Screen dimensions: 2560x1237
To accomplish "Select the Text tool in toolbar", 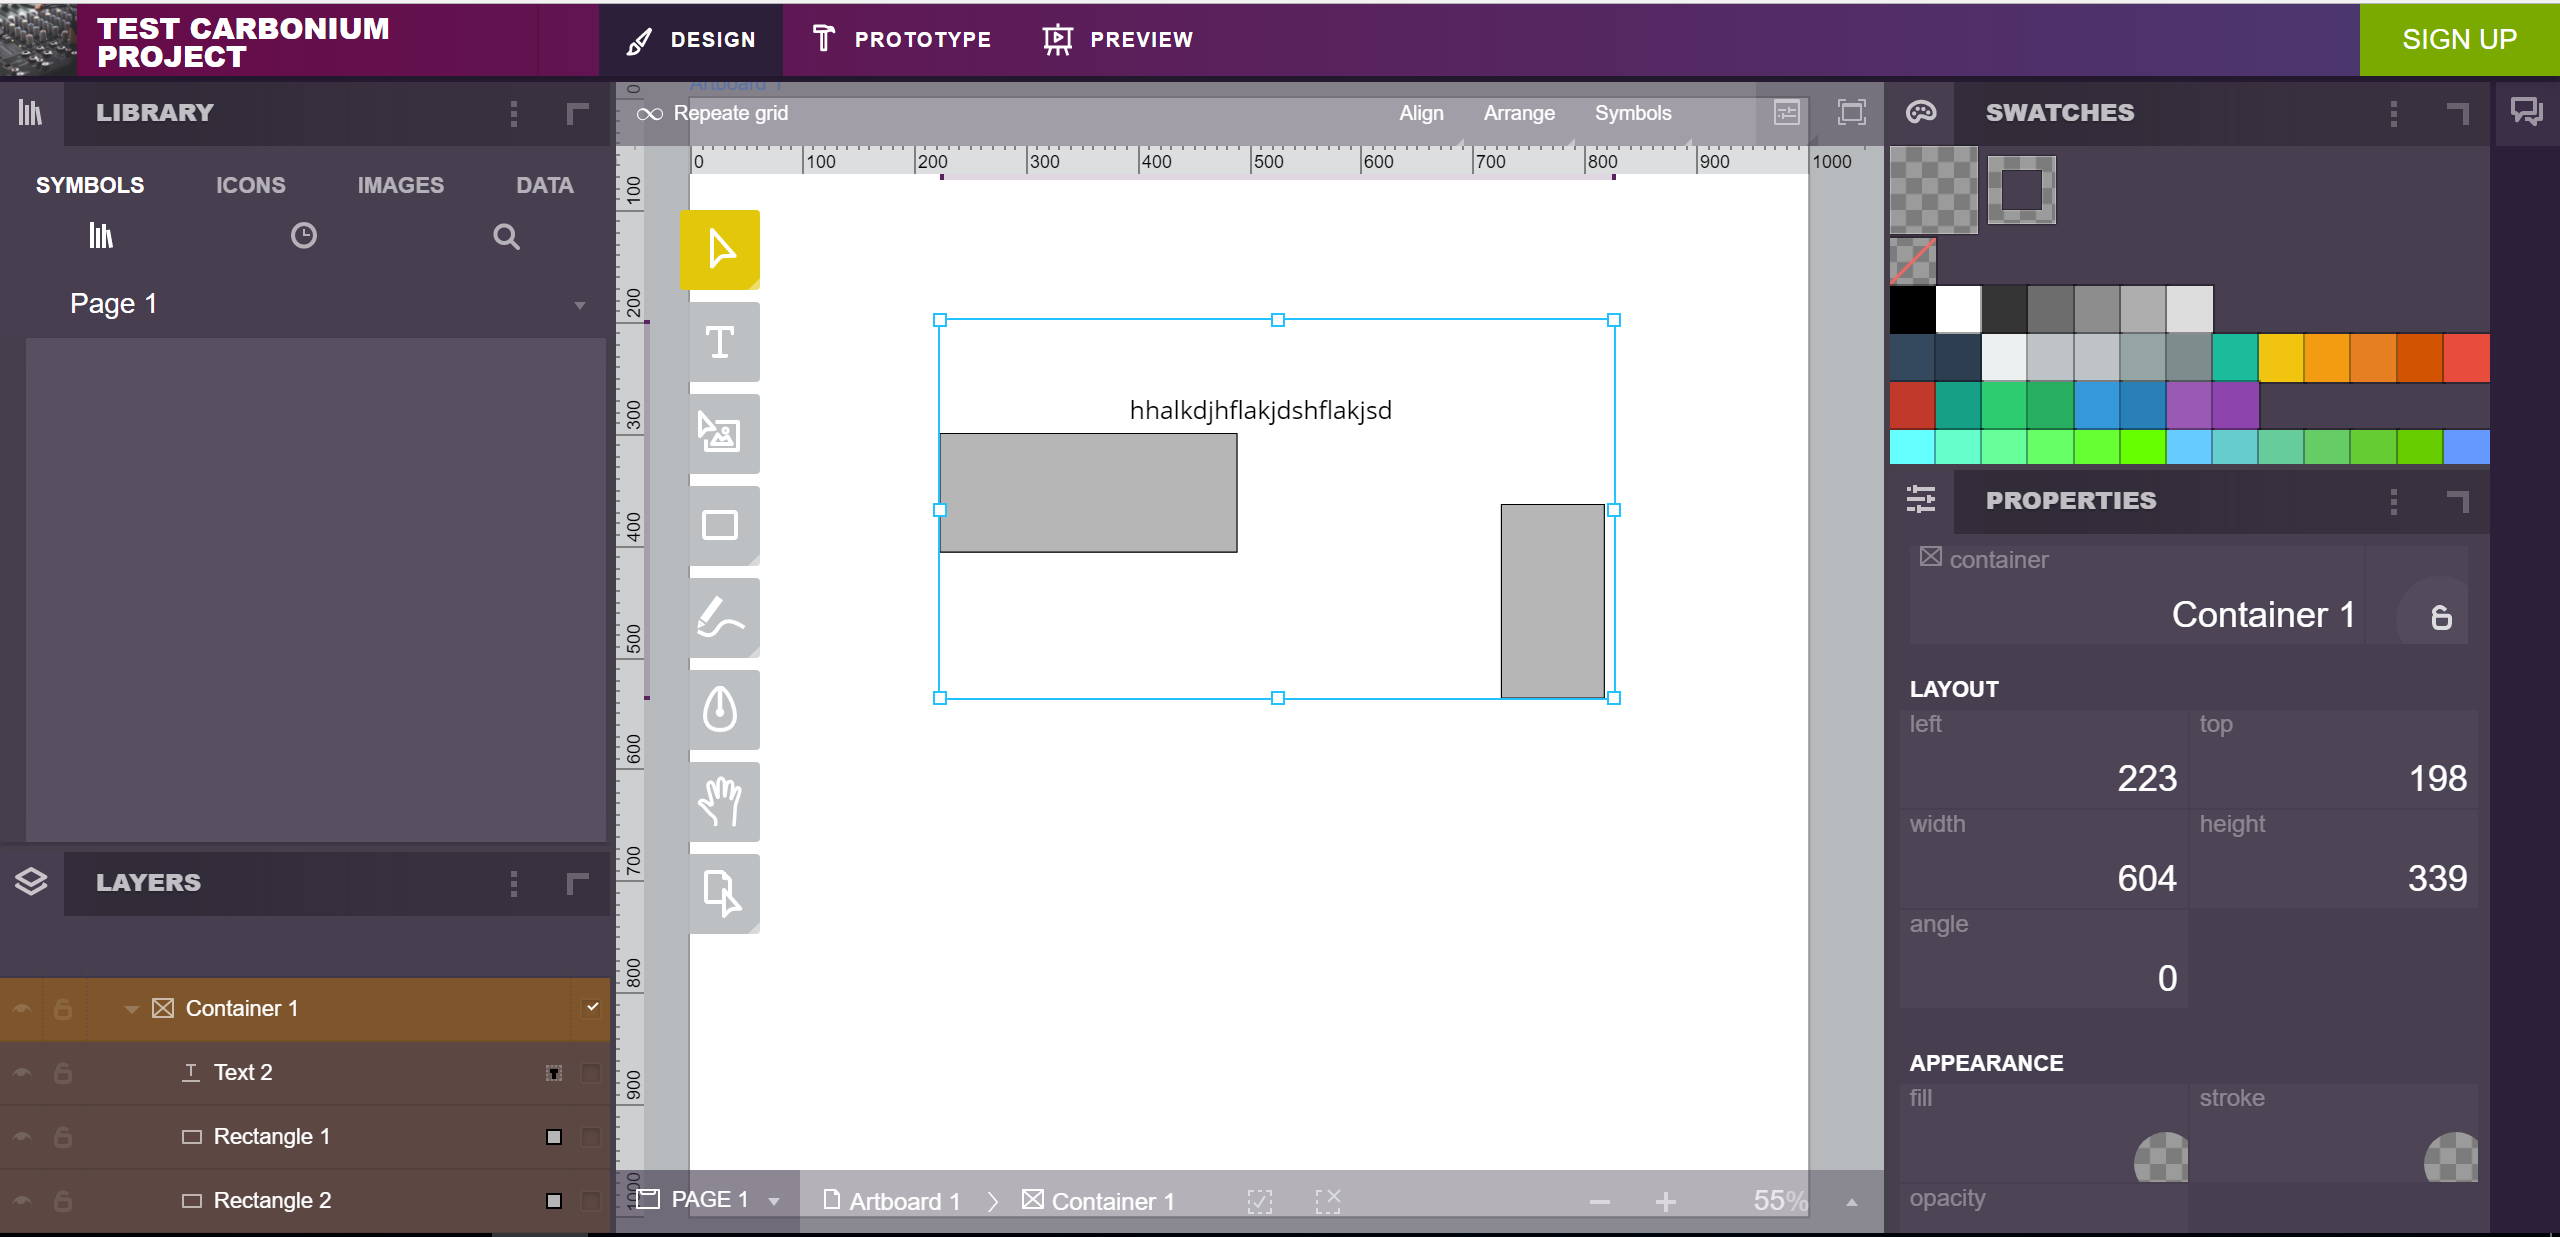I will (x=720, y=342).
